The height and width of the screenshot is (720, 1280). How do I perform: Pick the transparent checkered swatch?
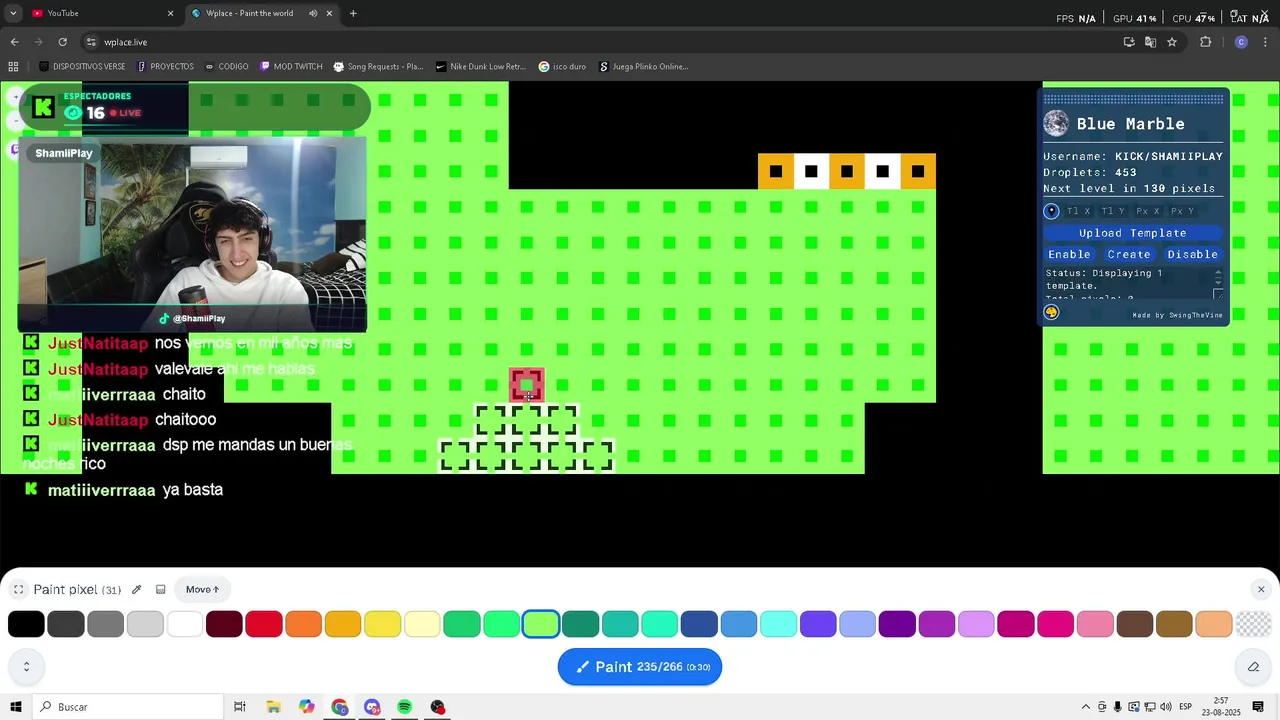[x=1253, y=624]
